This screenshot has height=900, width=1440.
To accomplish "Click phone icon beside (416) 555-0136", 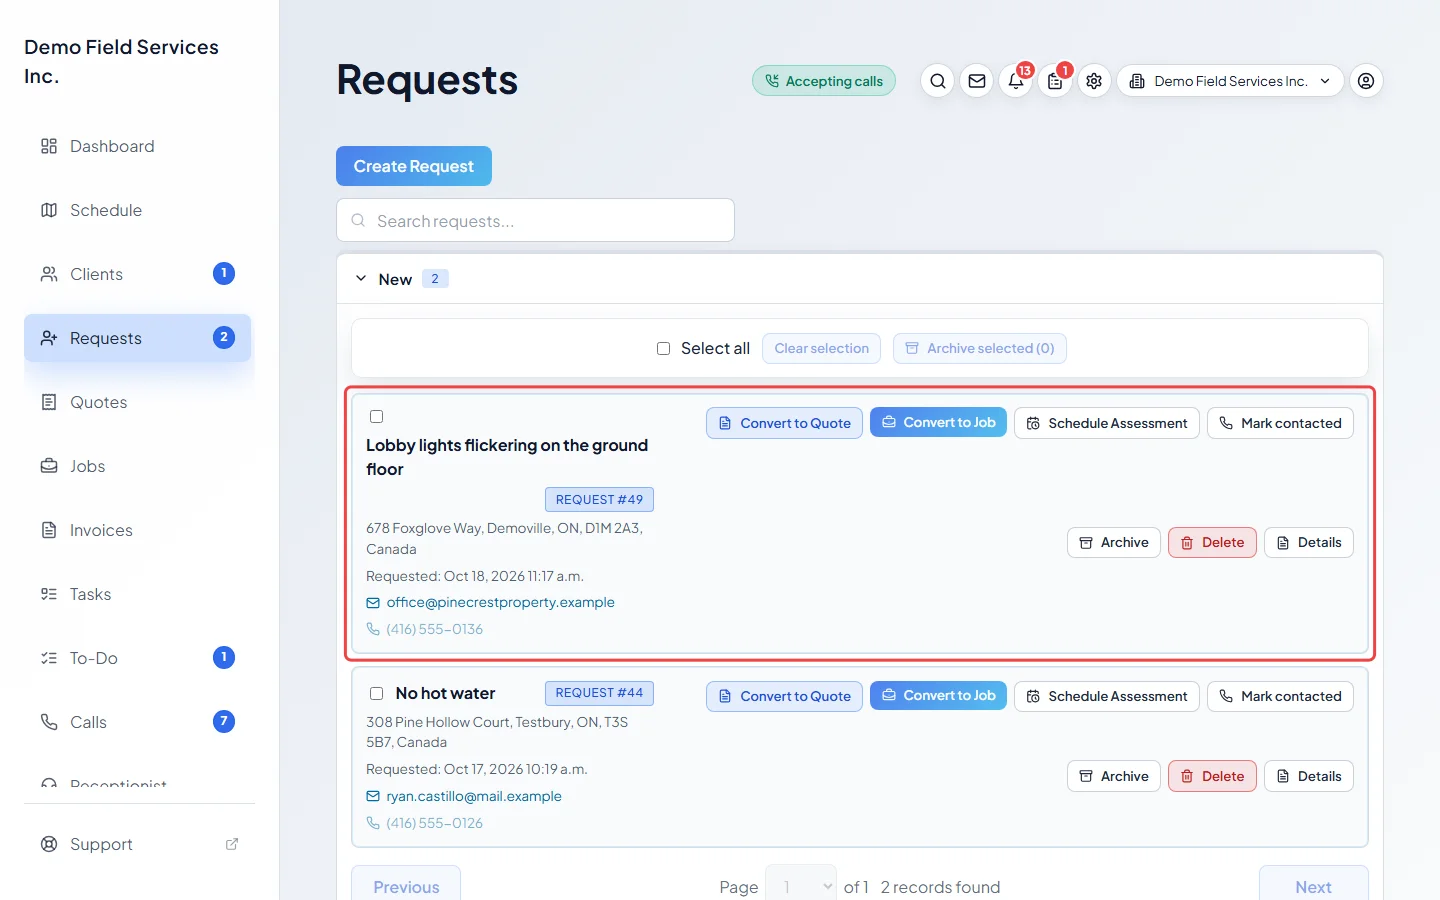I will pyautogui.click(x=373, y=629).
